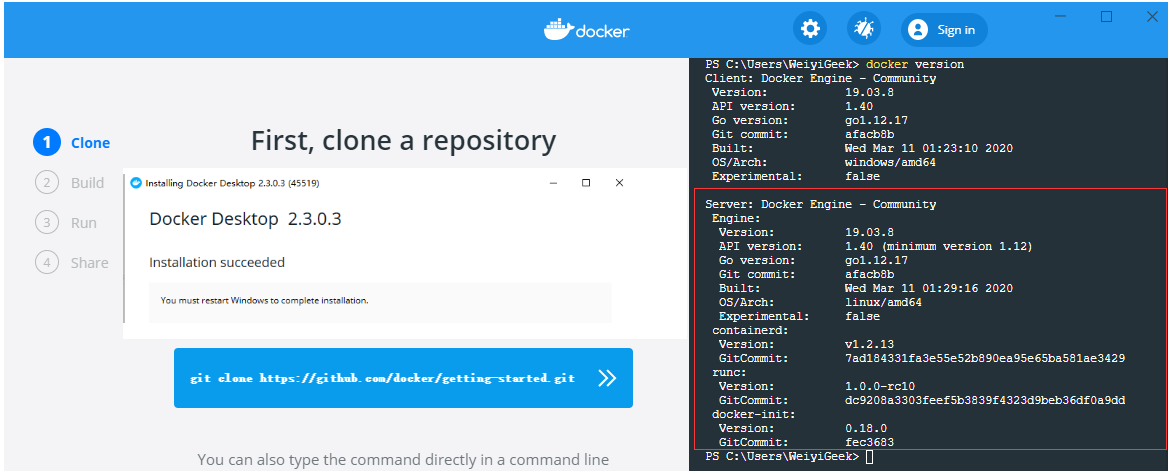Click 'First, clone a repository' heading
The width and height of the screenshot is (1170, 474).
click(403, 140)
